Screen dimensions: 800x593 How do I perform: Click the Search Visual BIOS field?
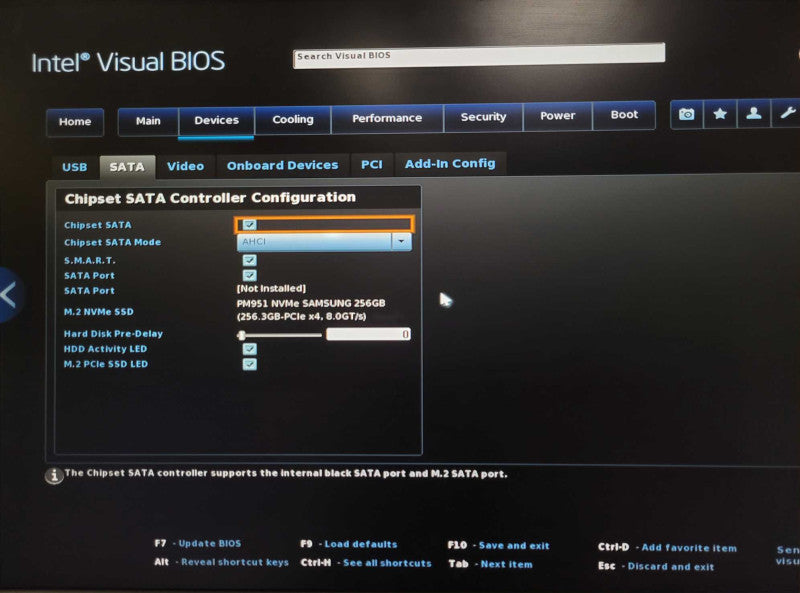pyautogui.click(x=479, y=55)
